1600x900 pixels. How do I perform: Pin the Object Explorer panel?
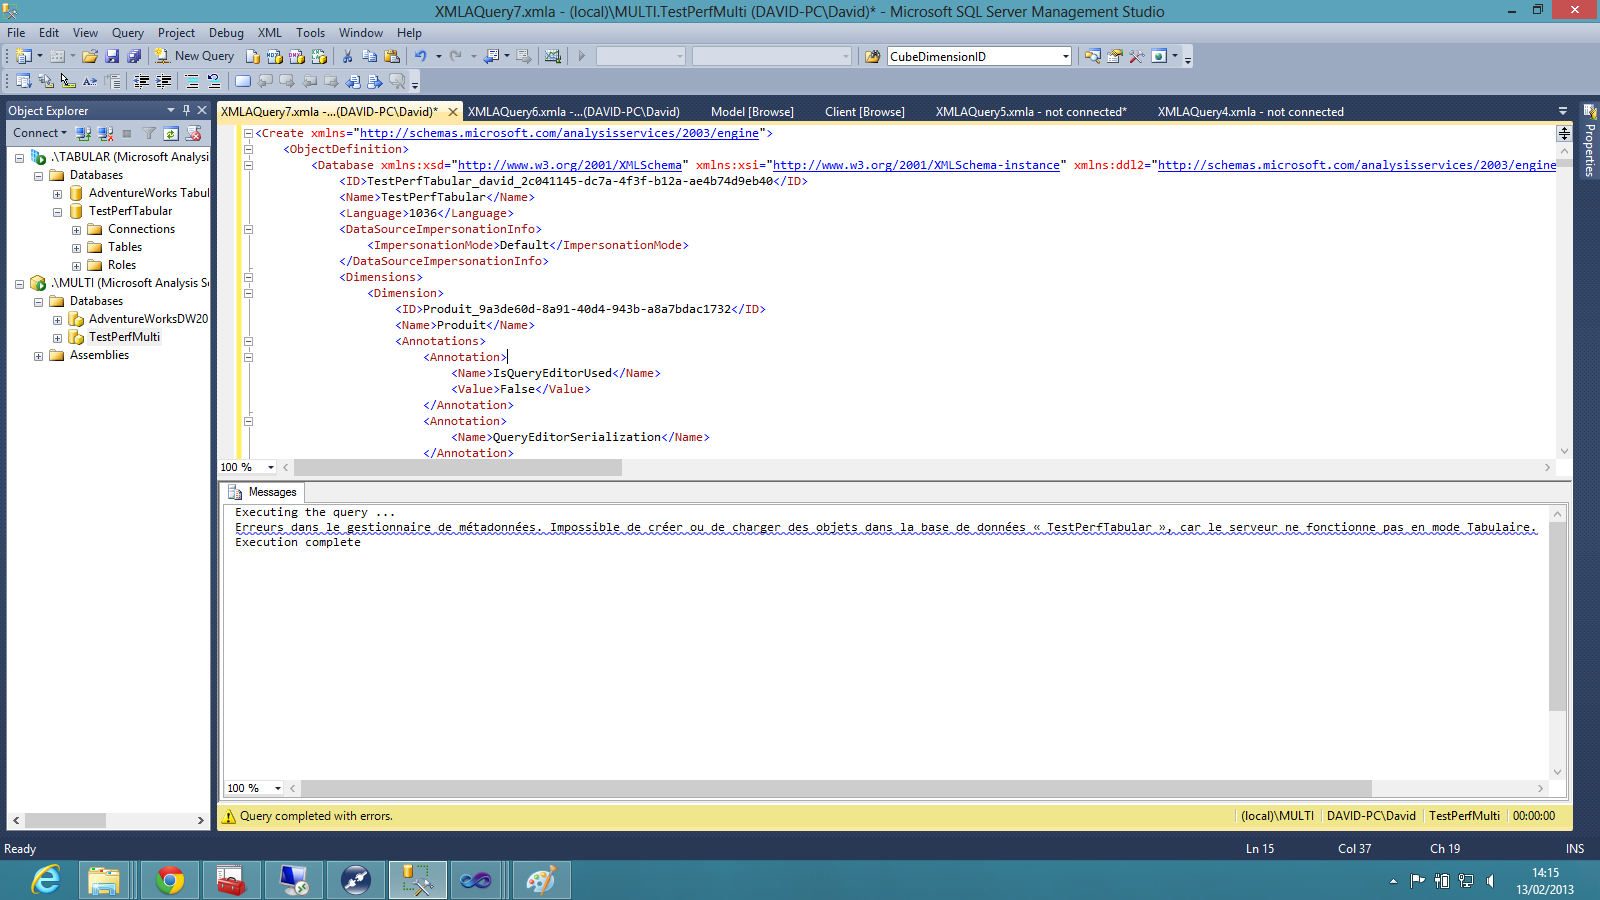point(186,110)
